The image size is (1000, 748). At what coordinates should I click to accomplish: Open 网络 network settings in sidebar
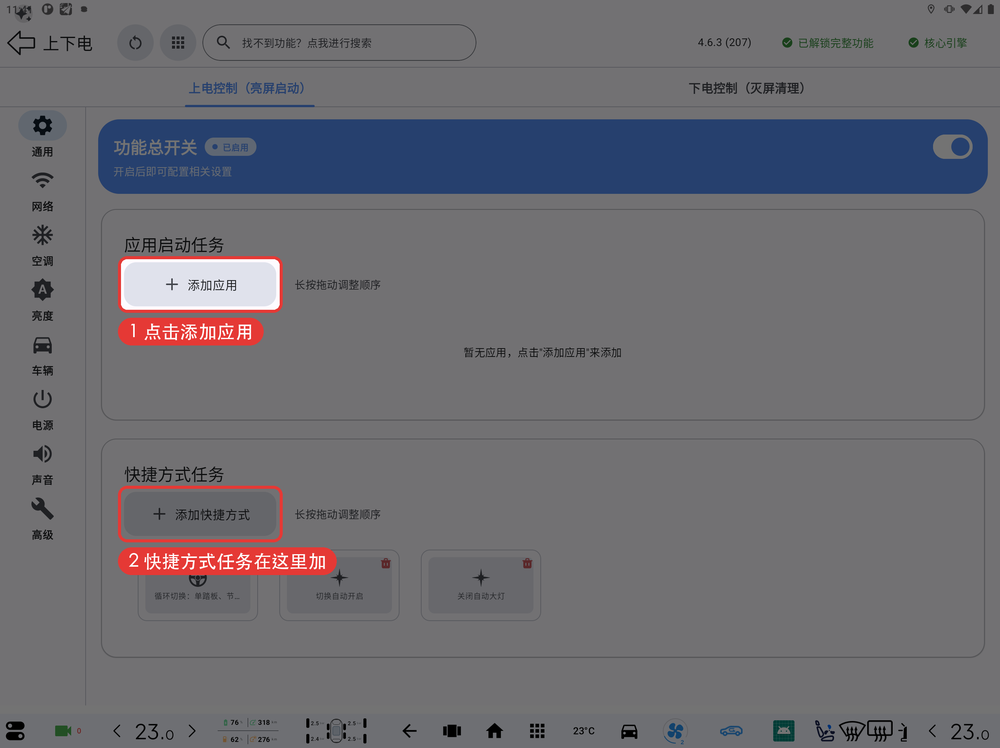coord(43,190)
